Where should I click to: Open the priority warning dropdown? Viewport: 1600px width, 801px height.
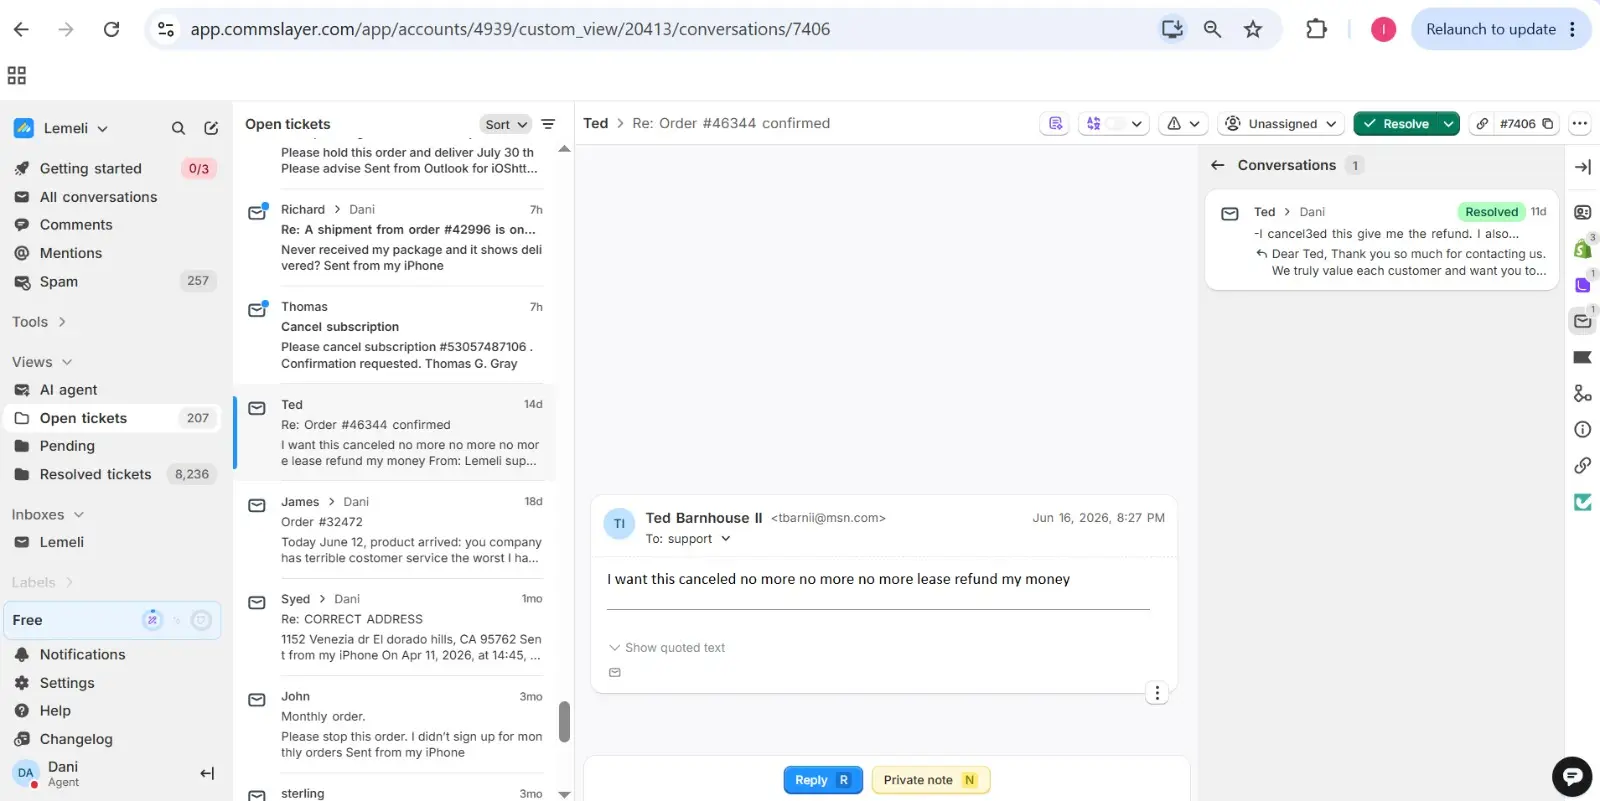point(1184,124)
